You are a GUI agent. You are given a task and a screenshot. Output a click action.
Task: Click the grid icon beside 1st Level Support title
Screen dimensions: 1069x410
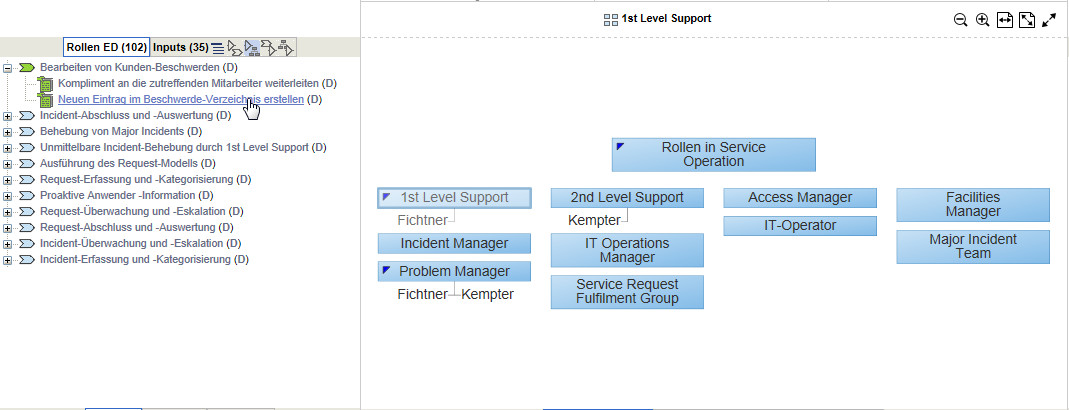pyautogui.click(x=611, y=19)
